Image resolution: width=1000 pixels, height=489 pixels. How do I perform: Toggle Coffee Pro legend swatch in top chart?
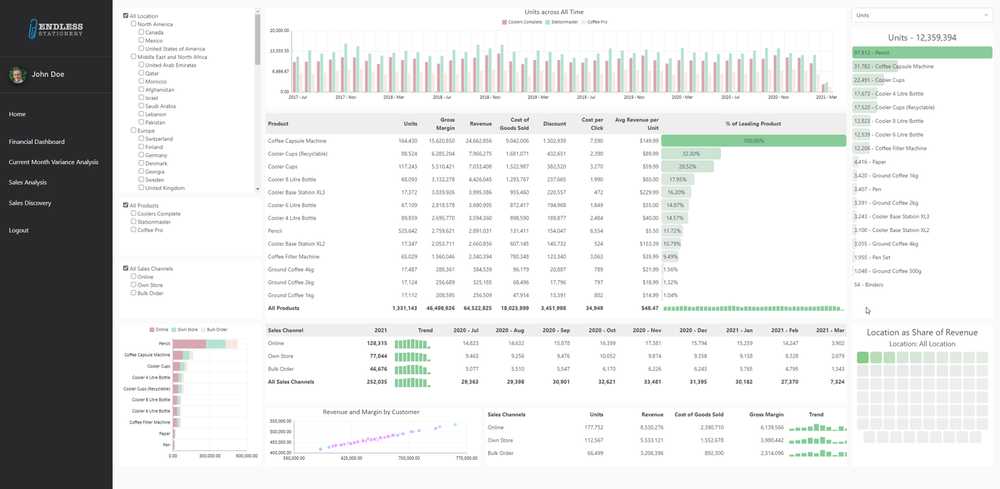point(583,22)
